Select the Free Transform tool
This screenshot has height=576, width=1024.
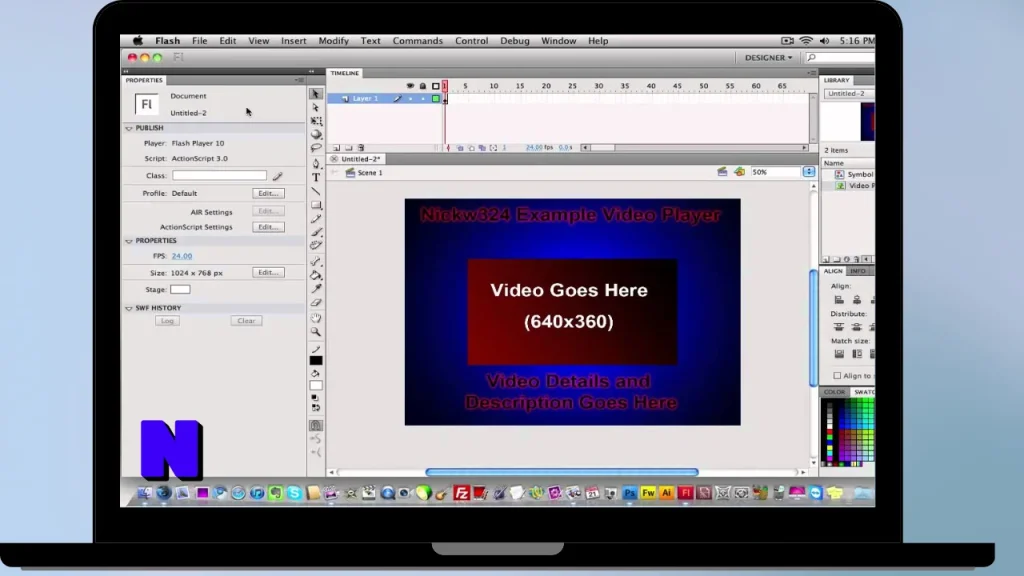click(x=316, y=121)
